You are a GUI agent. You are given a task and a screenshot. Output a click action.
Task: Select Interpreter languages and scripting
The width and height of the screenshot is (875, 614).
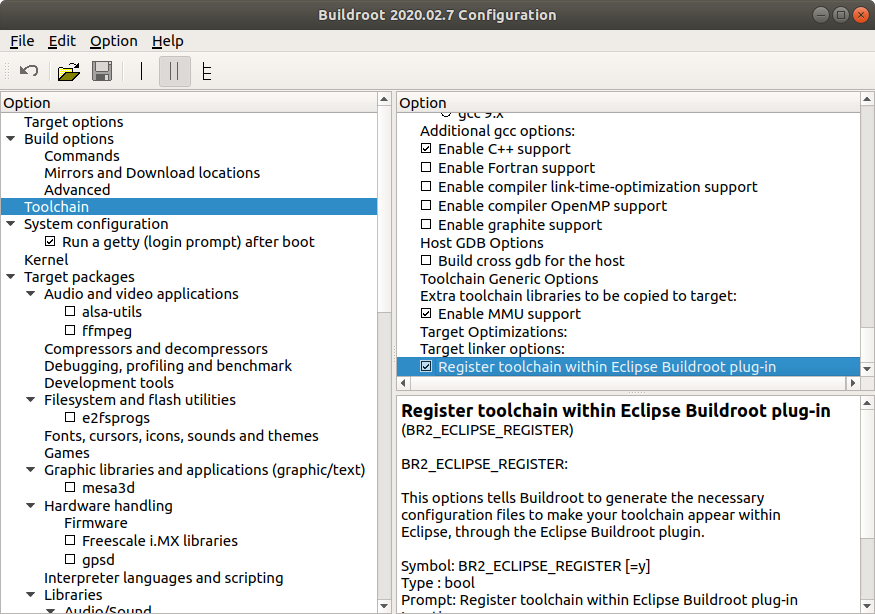click(164, 578)
